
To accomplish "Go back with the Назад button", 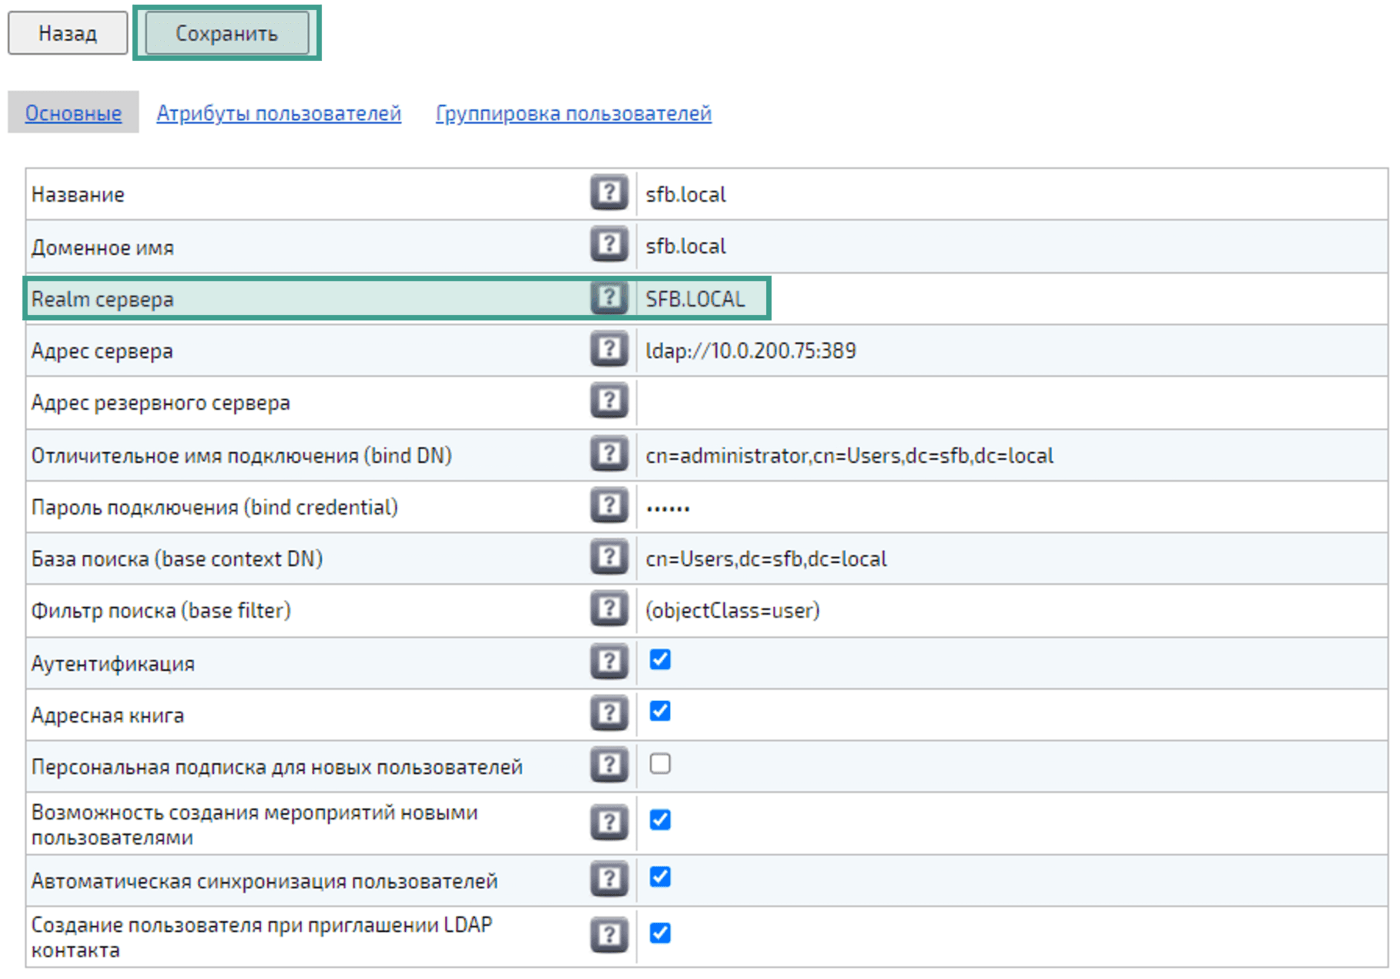I will click(68, 33).
